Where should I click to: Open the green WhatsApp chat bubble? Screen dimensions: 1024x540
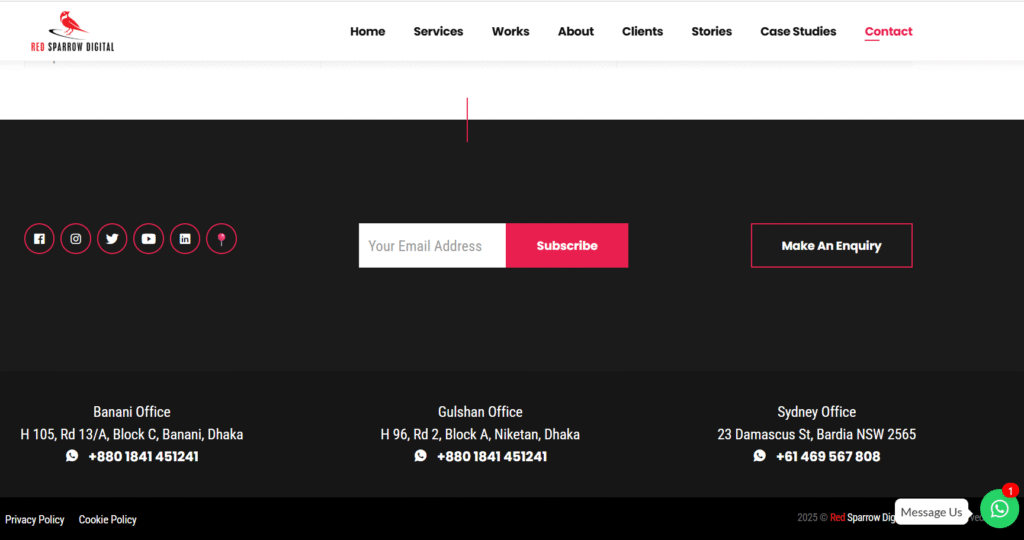(999, 509)
